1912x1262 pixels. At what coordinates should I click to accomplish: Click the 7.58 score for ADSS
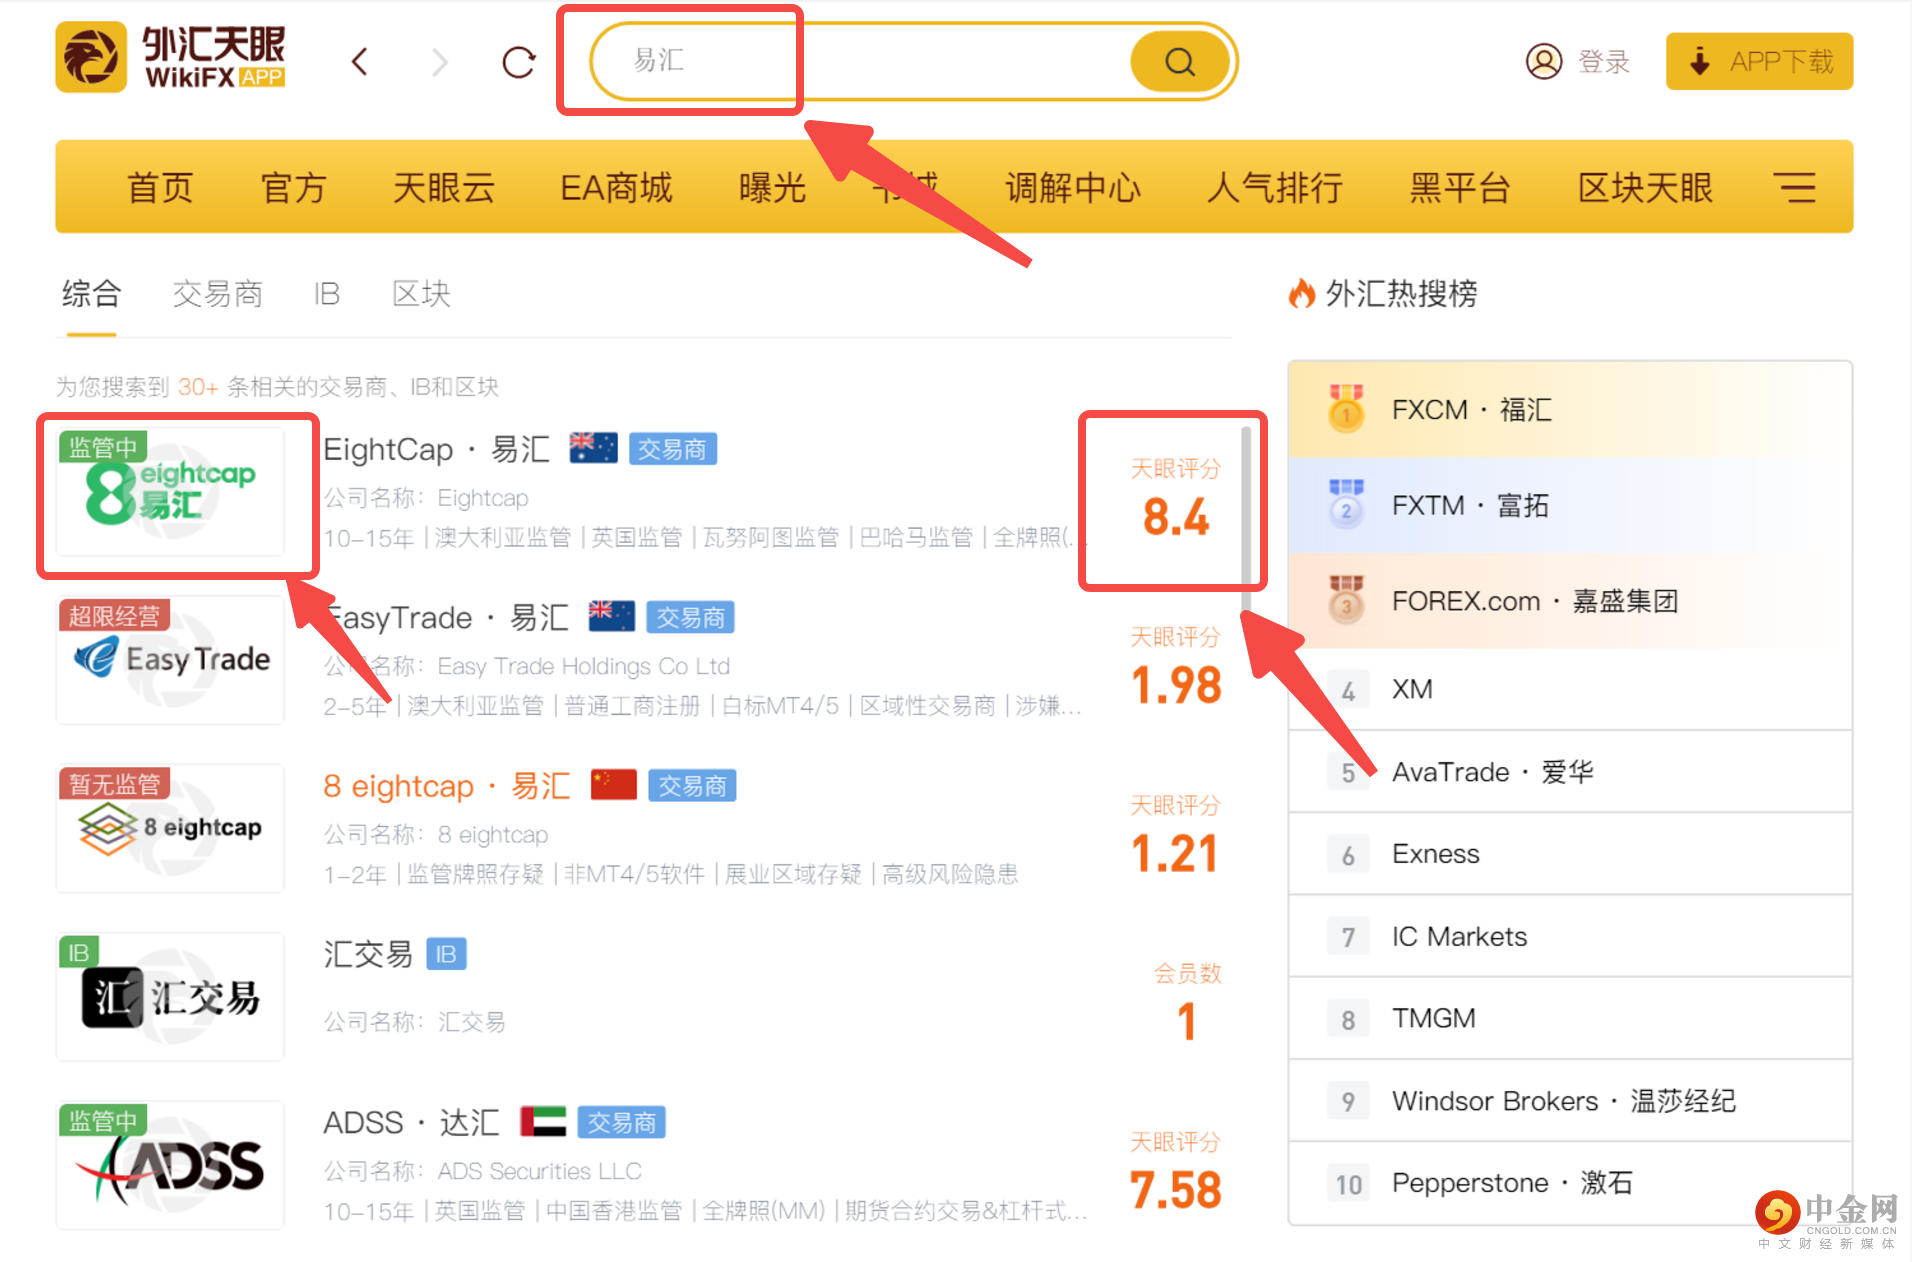click(x=1175, y=1190)
